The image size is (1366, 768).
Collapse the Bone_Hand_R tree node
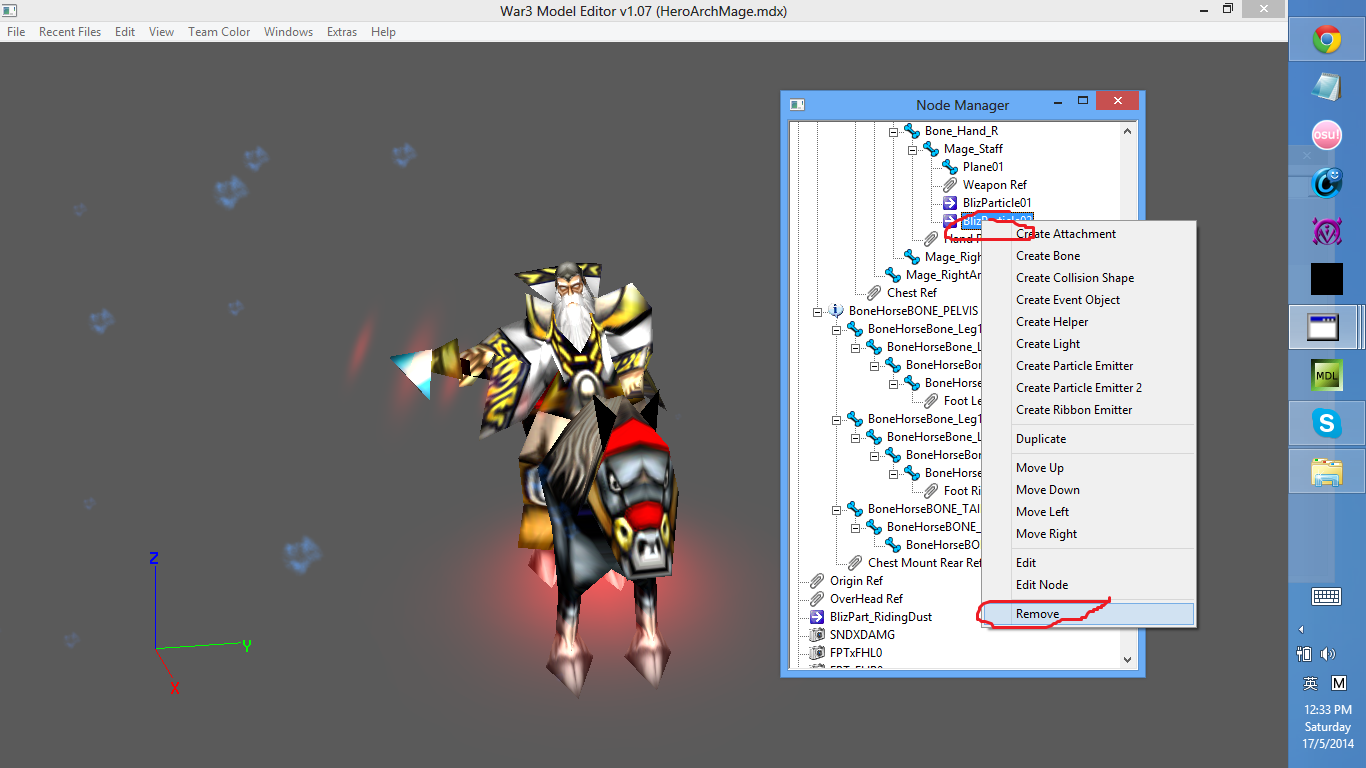pos(894,131)
